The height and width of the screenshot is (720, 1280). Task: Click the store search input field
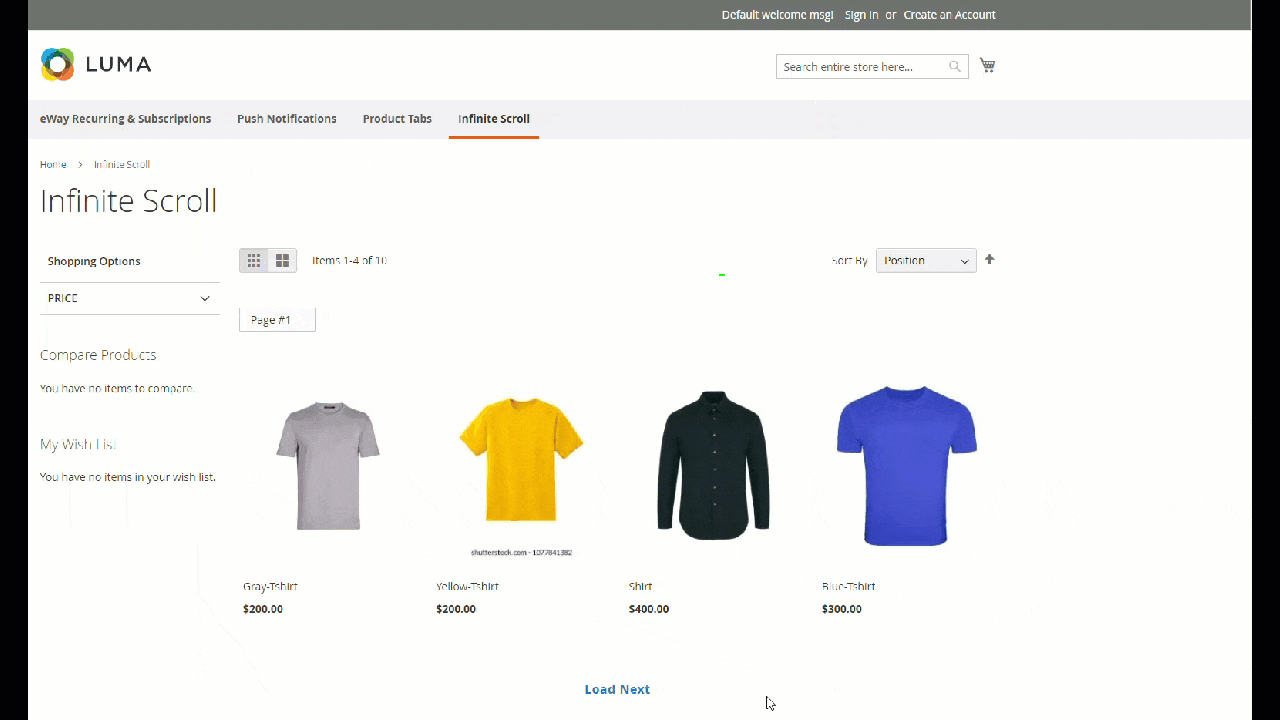click(862, 66)
